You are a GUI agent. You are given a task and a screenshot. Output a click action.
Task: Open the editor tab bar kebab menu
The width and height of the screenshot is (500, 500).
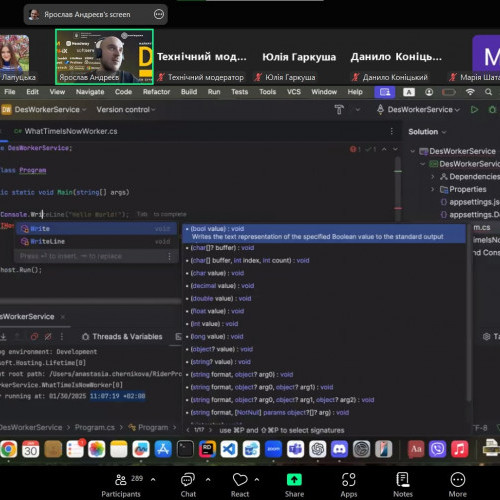pyautogui.click(x=392, y=131)
